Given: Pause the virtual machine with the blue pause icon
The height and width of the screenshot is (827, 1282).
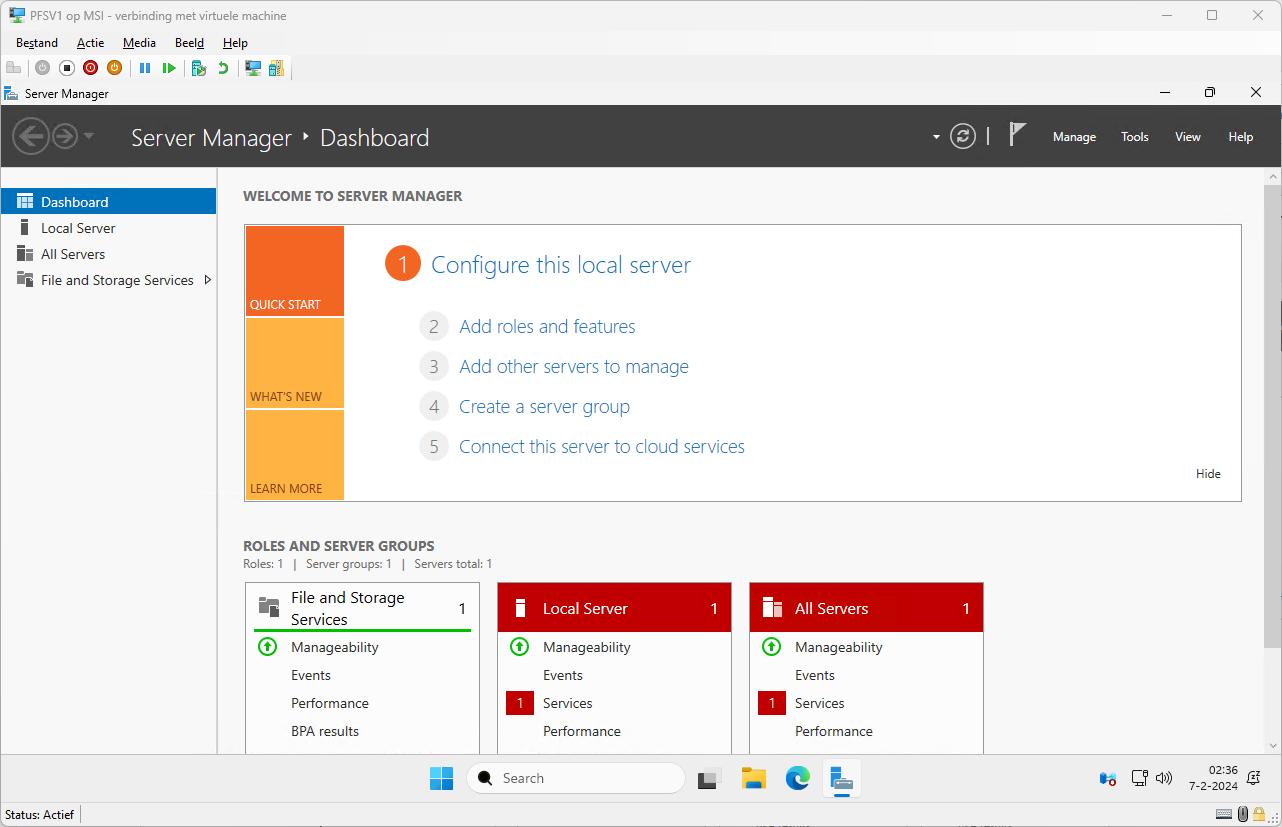Looking at the screenshot, I should 145,68.
